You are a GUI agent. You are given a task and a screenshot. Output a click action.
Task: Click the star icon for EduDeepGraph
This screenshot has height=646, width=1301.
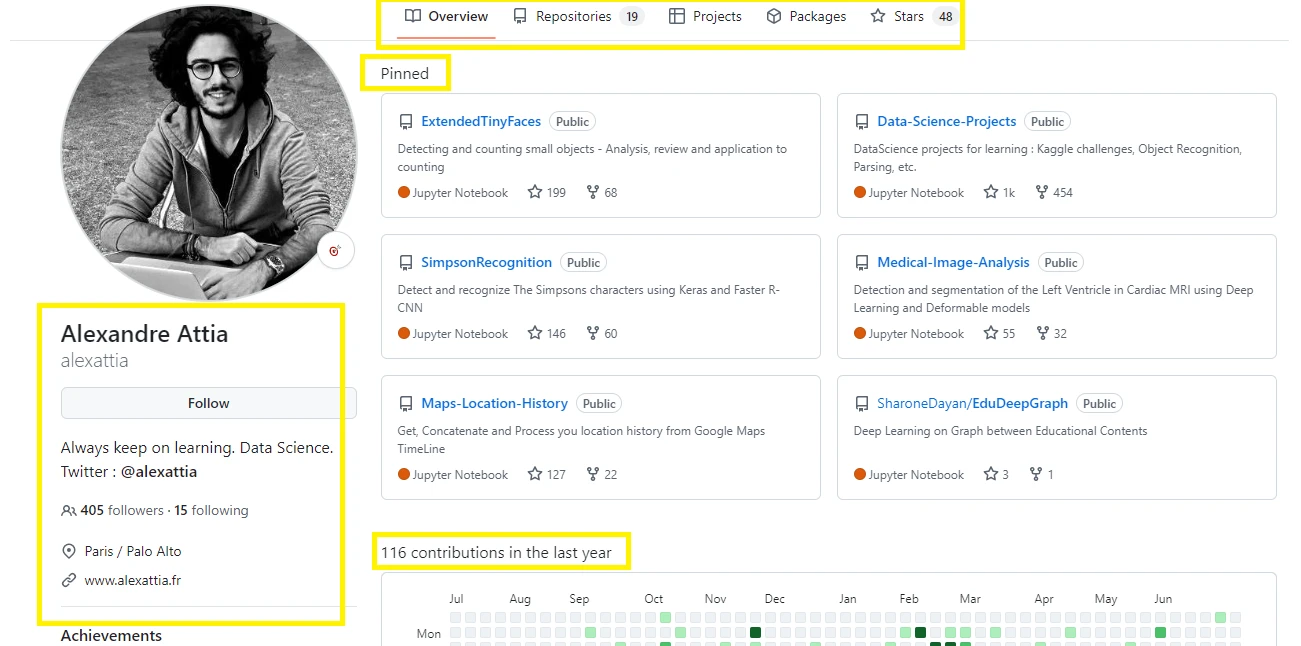click(x=991, y=474)
